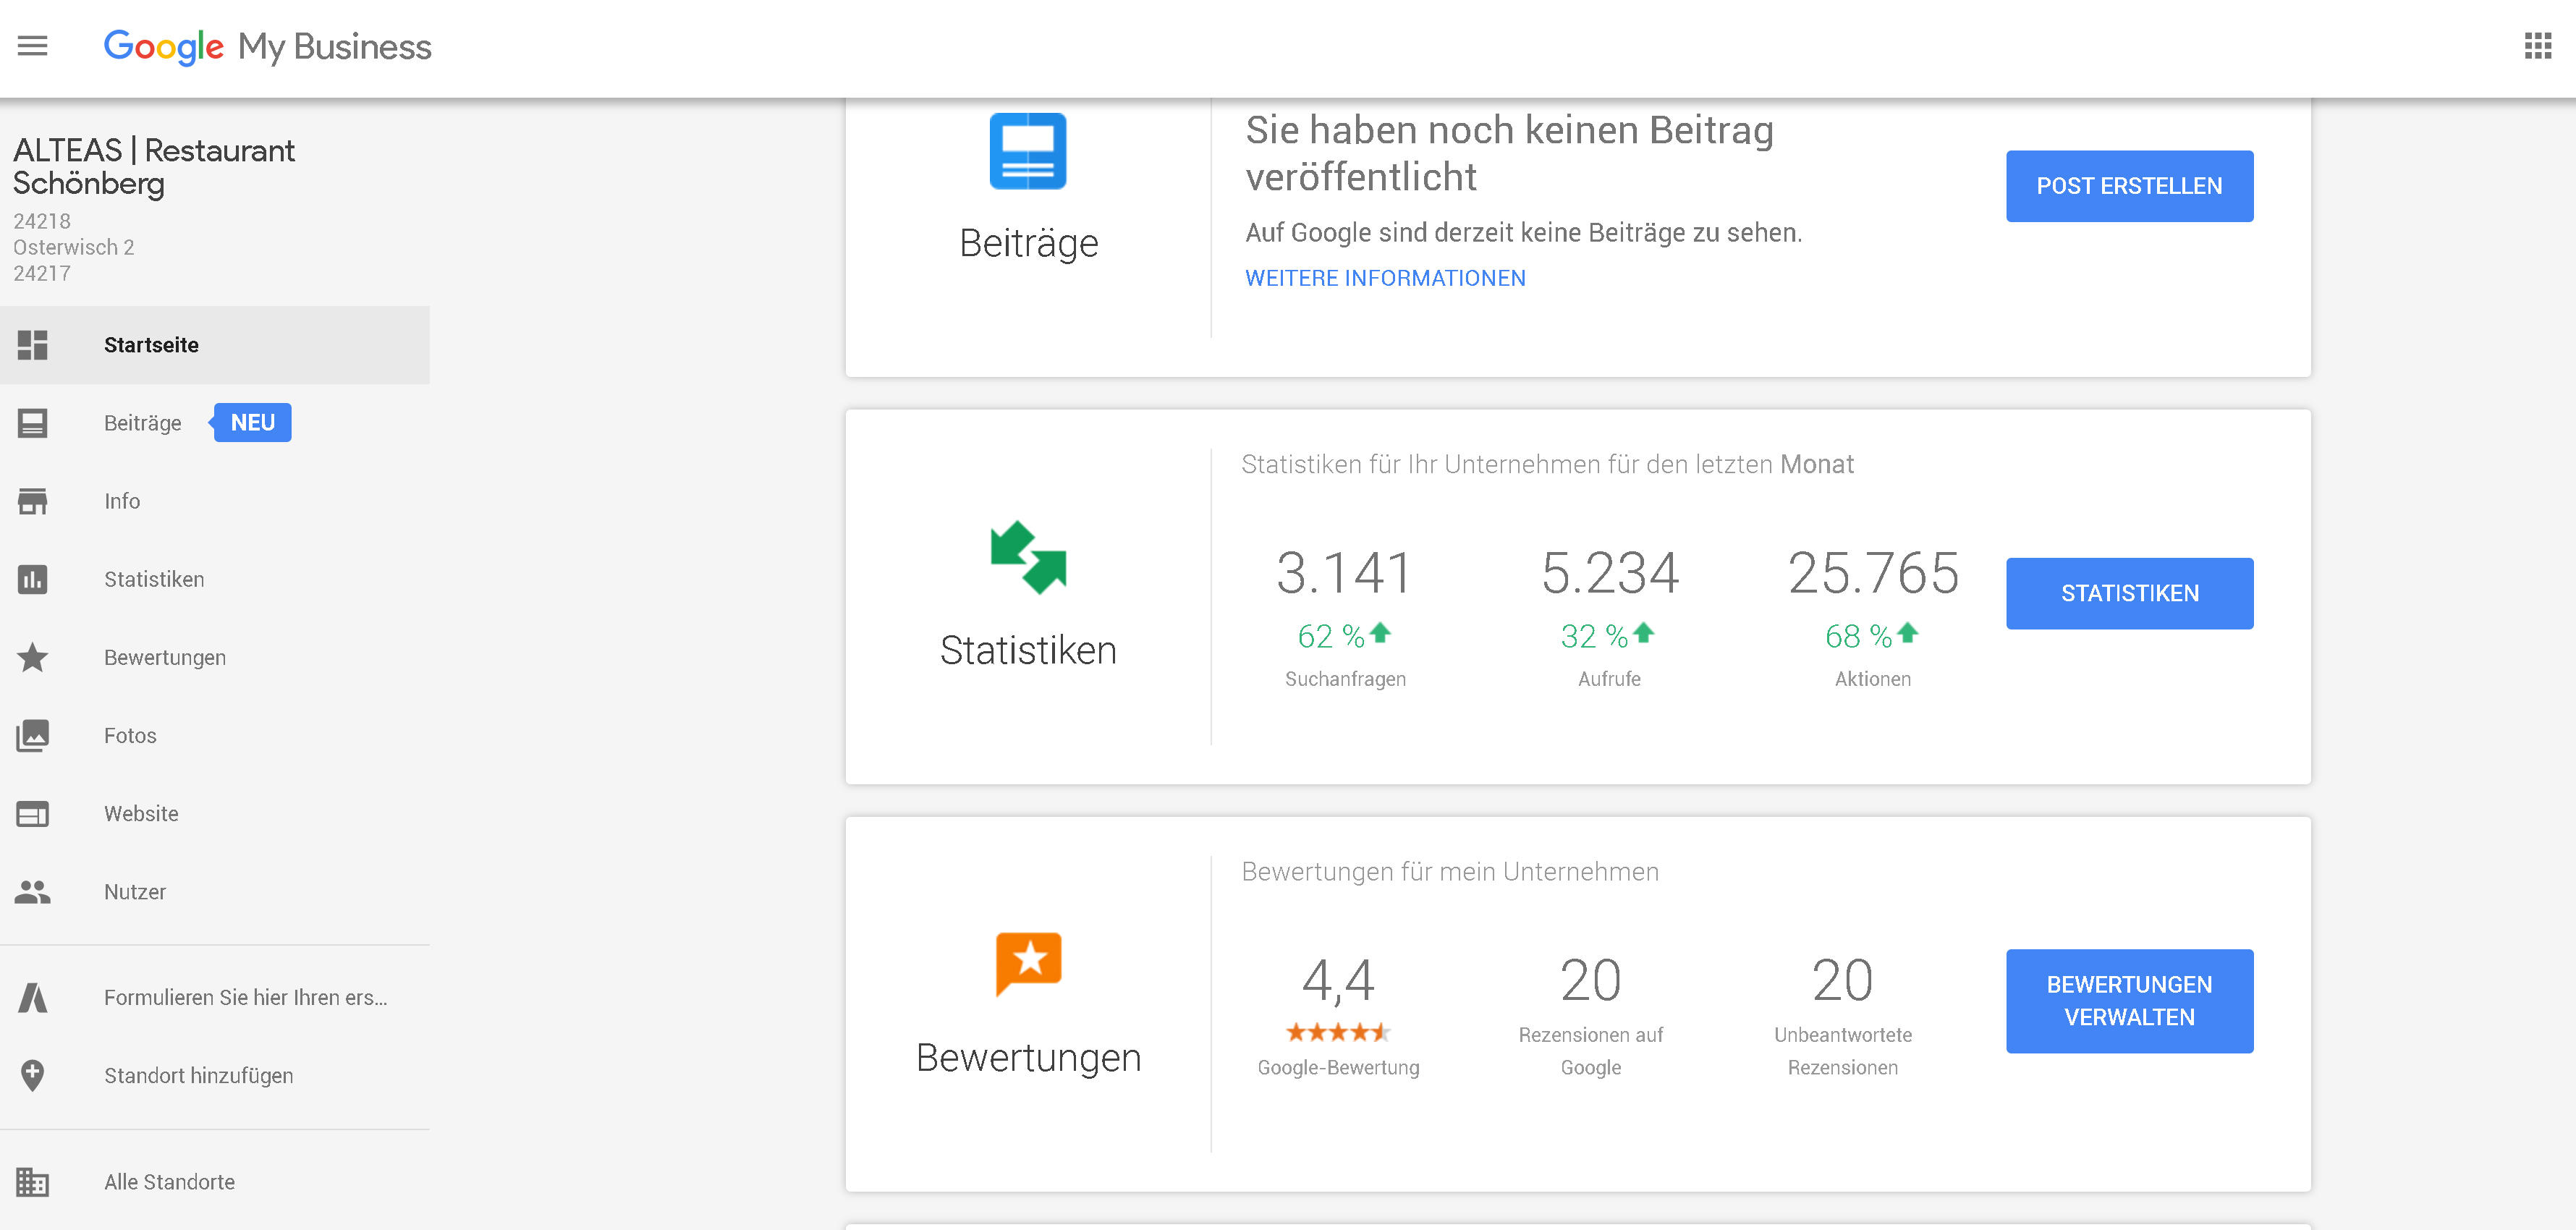
Task: Select Standort hinzufügen in sidebar
Action: pyautogui.click(x=215, y=1076)
